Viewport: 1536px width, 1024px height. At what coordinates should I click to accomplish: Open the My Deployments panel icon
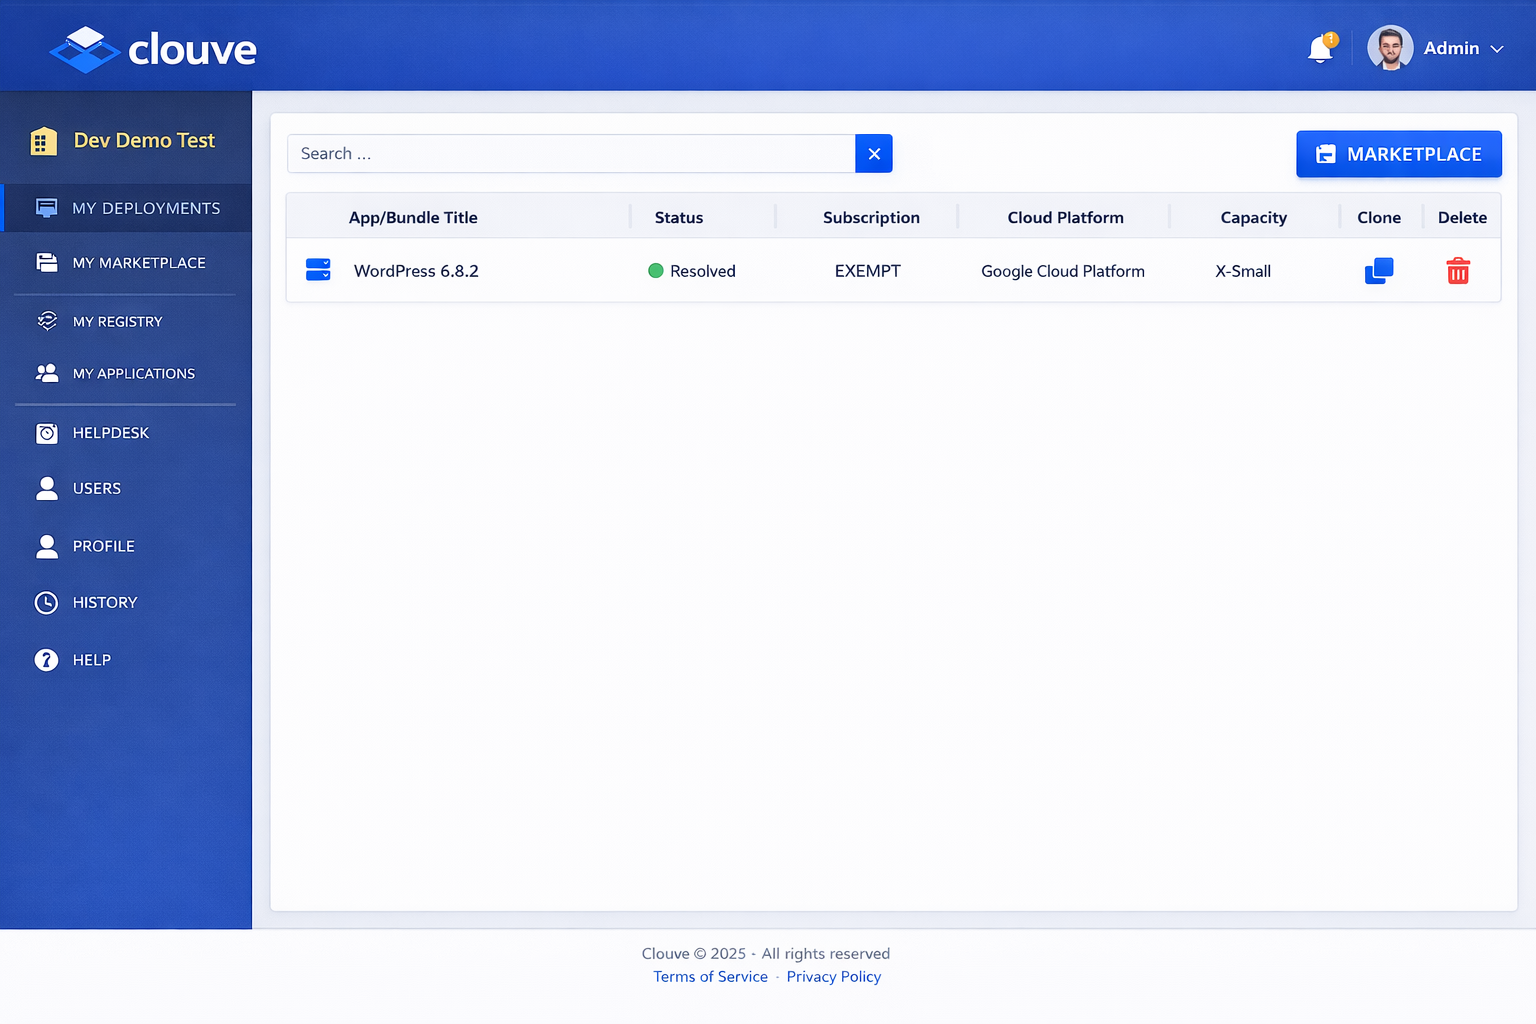(x=47, y=207)
